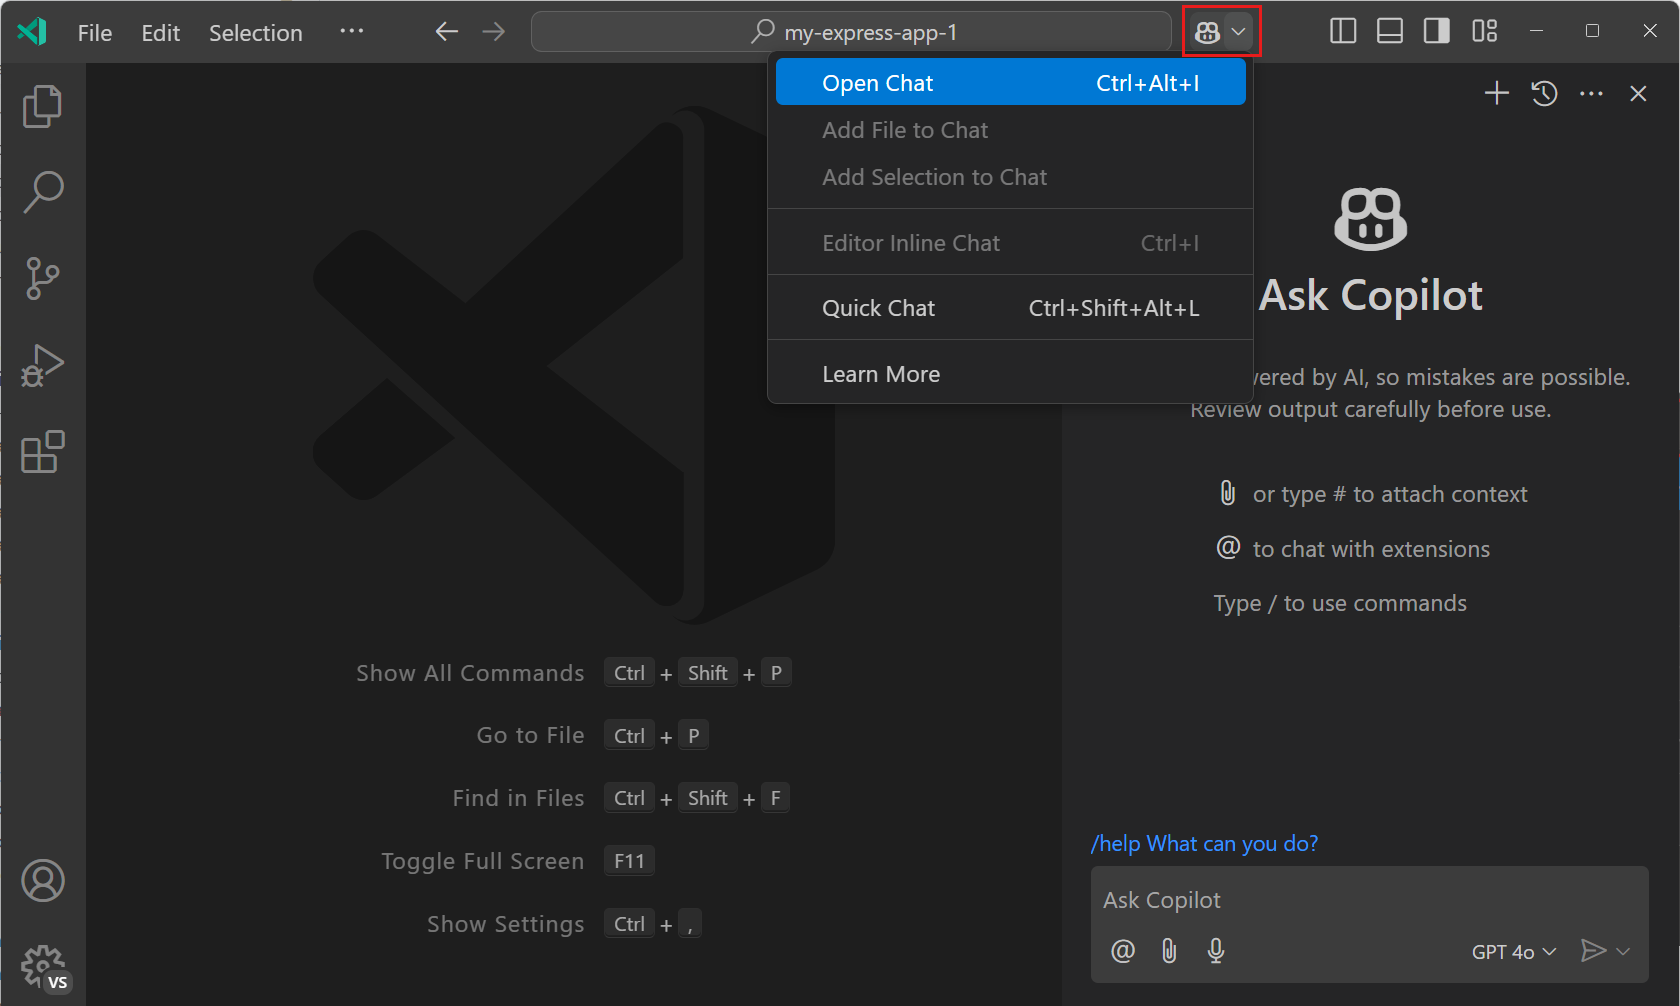Choose Learn More in the Copilot menu
The width and height of the screenshot is (1680, 1006).
[x=880, y=372]
